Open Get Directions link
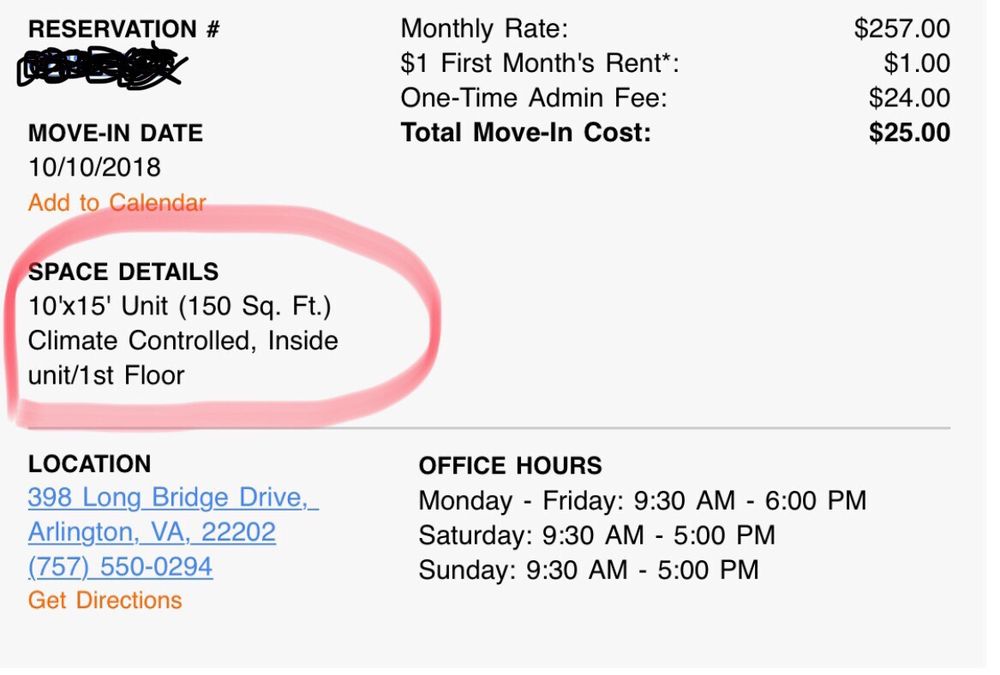 pyautogui.click(x=105, y=600)
